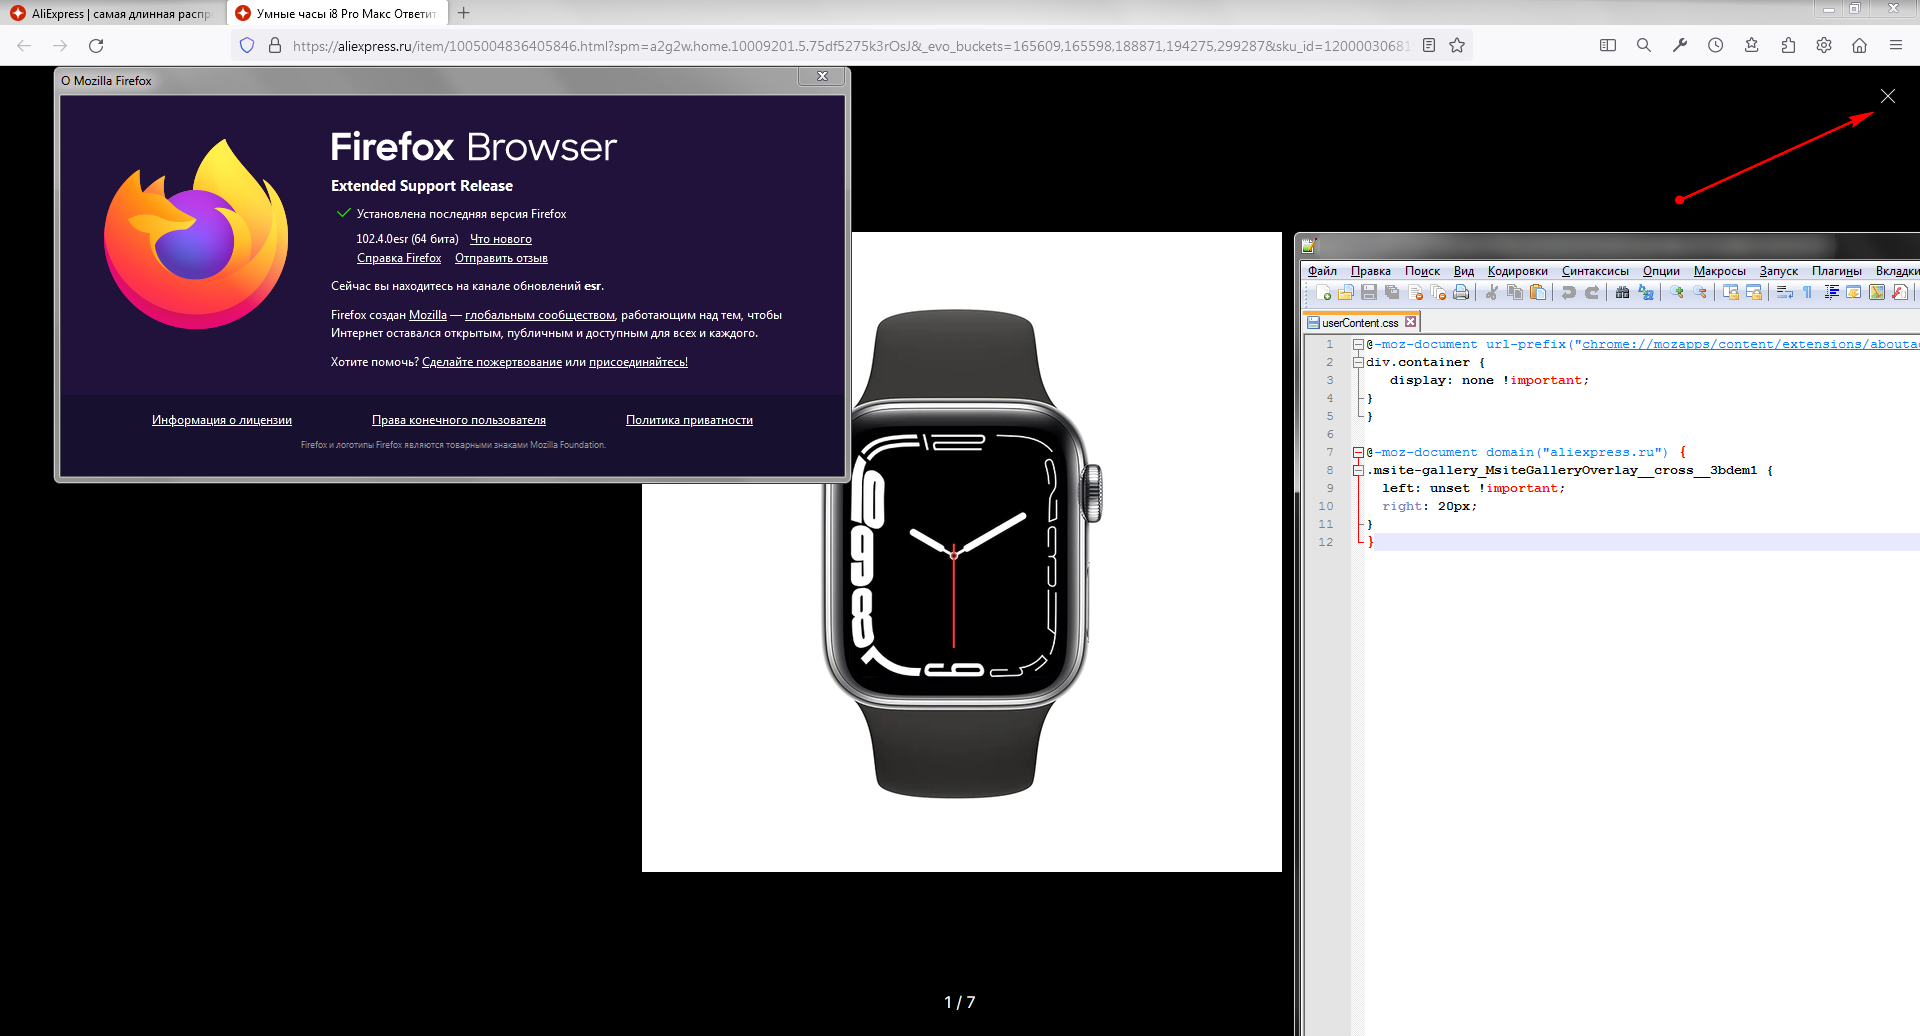
Task: Open history clock icon
Action: coord(1716,46)
